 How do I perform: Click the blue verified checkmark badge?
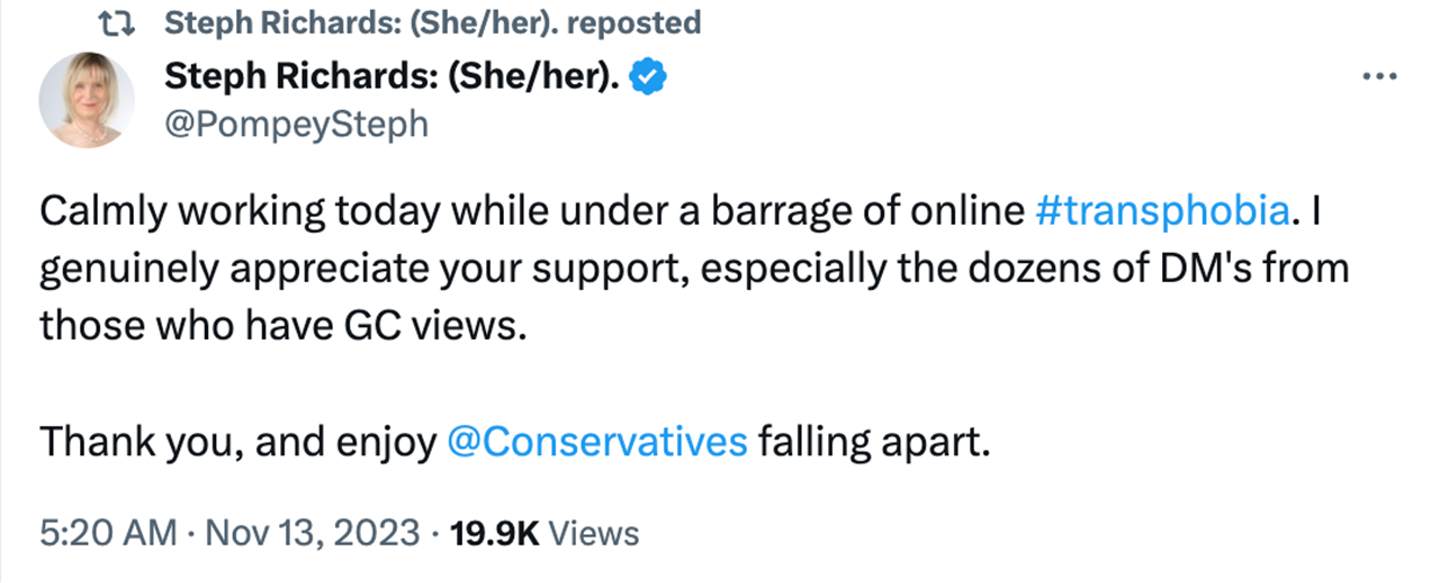pos(652,76)
